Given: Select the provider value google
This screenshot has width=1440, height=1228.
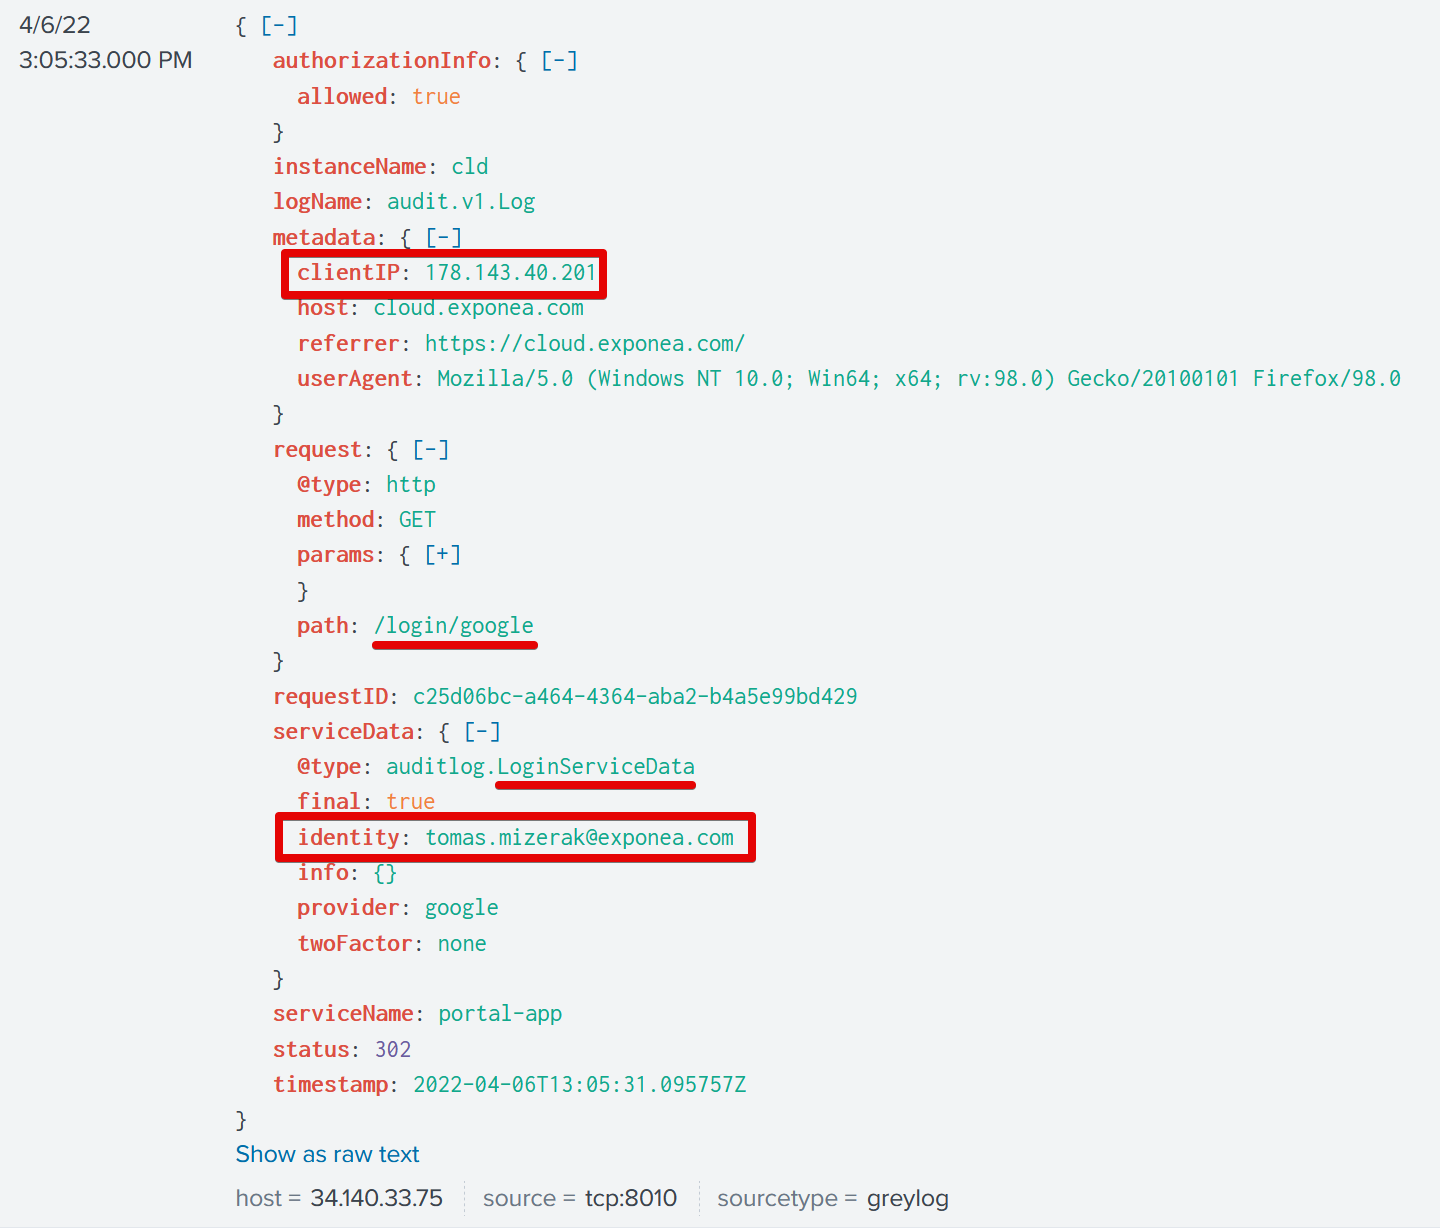Looking at the screenshot, I should pyautogui.click(x=461, y=908).
